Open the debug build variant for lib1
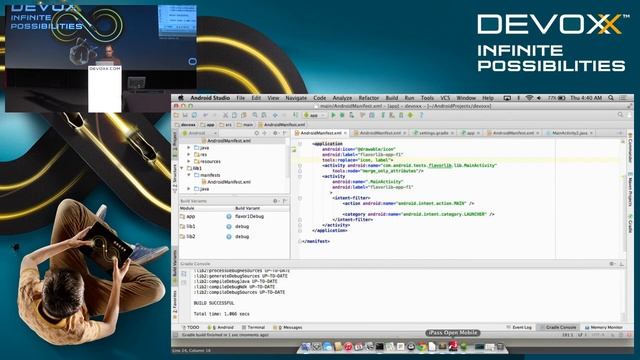Viewport: 640px width, 360px height. [x=242, y=226]
